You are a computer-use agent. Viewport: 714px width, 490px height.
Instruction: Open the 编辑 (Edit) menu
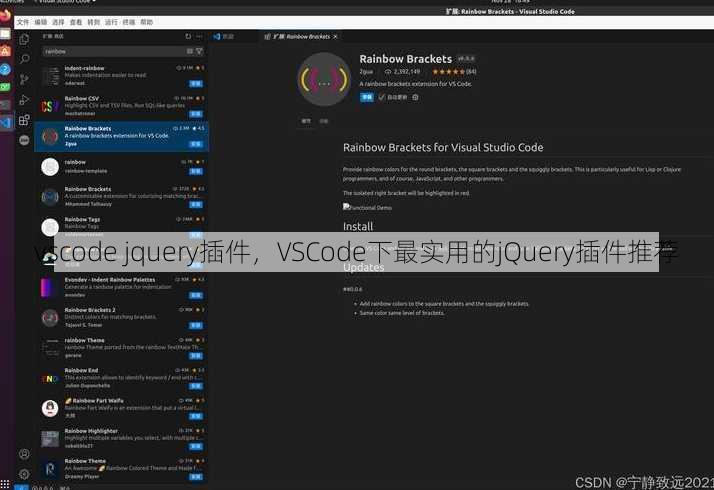click(x=41, y=22)
